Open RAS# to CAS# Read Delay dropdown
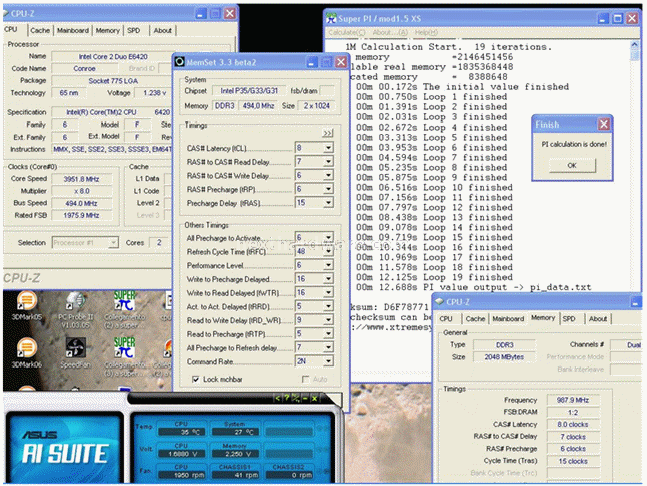The height and width of the screenshot is (486, 647). pyautogui.click(x=328, y=161)
